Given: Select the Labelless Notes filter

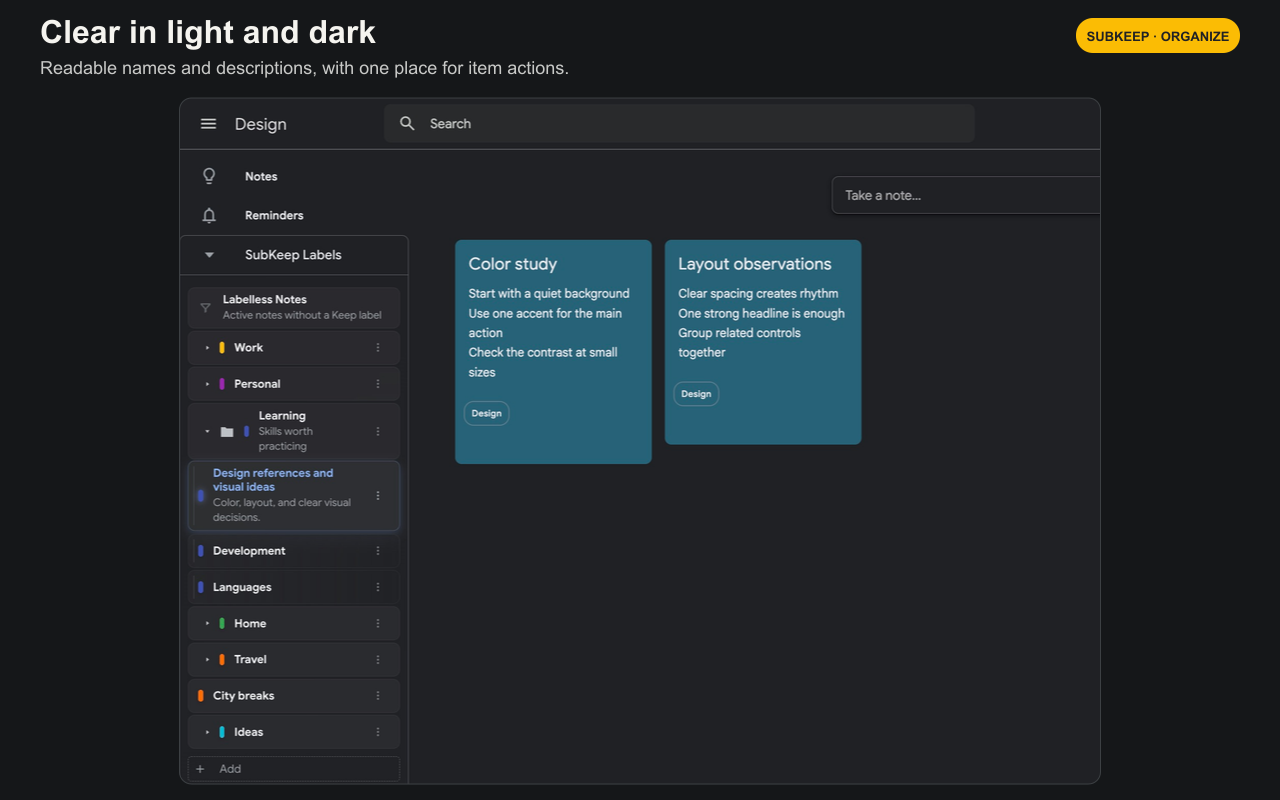Looking at the screenshot, I should [x=294, y=307].
